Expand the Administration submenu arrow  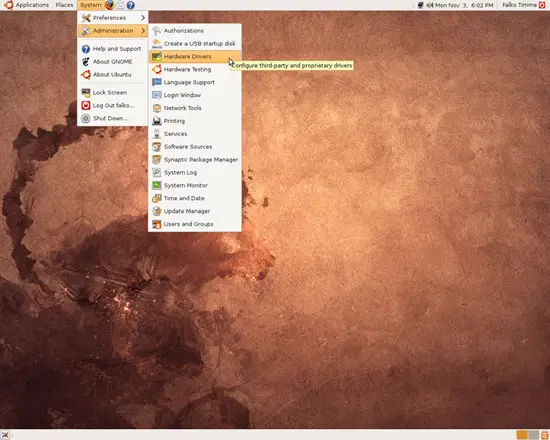pyautogui.click(x=143, y=31)
